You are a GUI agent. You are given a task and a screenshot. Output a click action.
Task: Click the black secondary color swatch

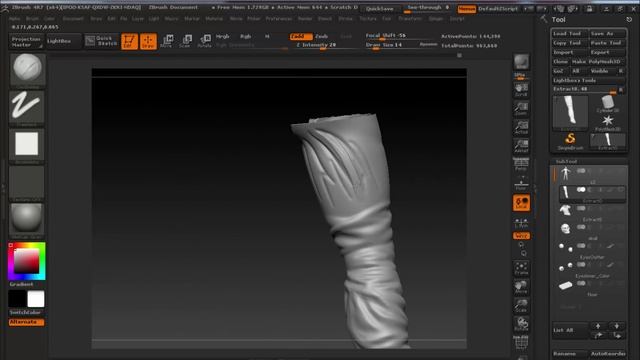[x=18, y=299]
